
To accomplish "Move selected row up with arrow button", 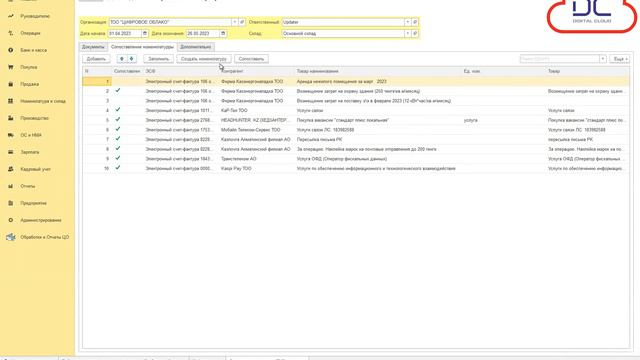I will [122, 59].
